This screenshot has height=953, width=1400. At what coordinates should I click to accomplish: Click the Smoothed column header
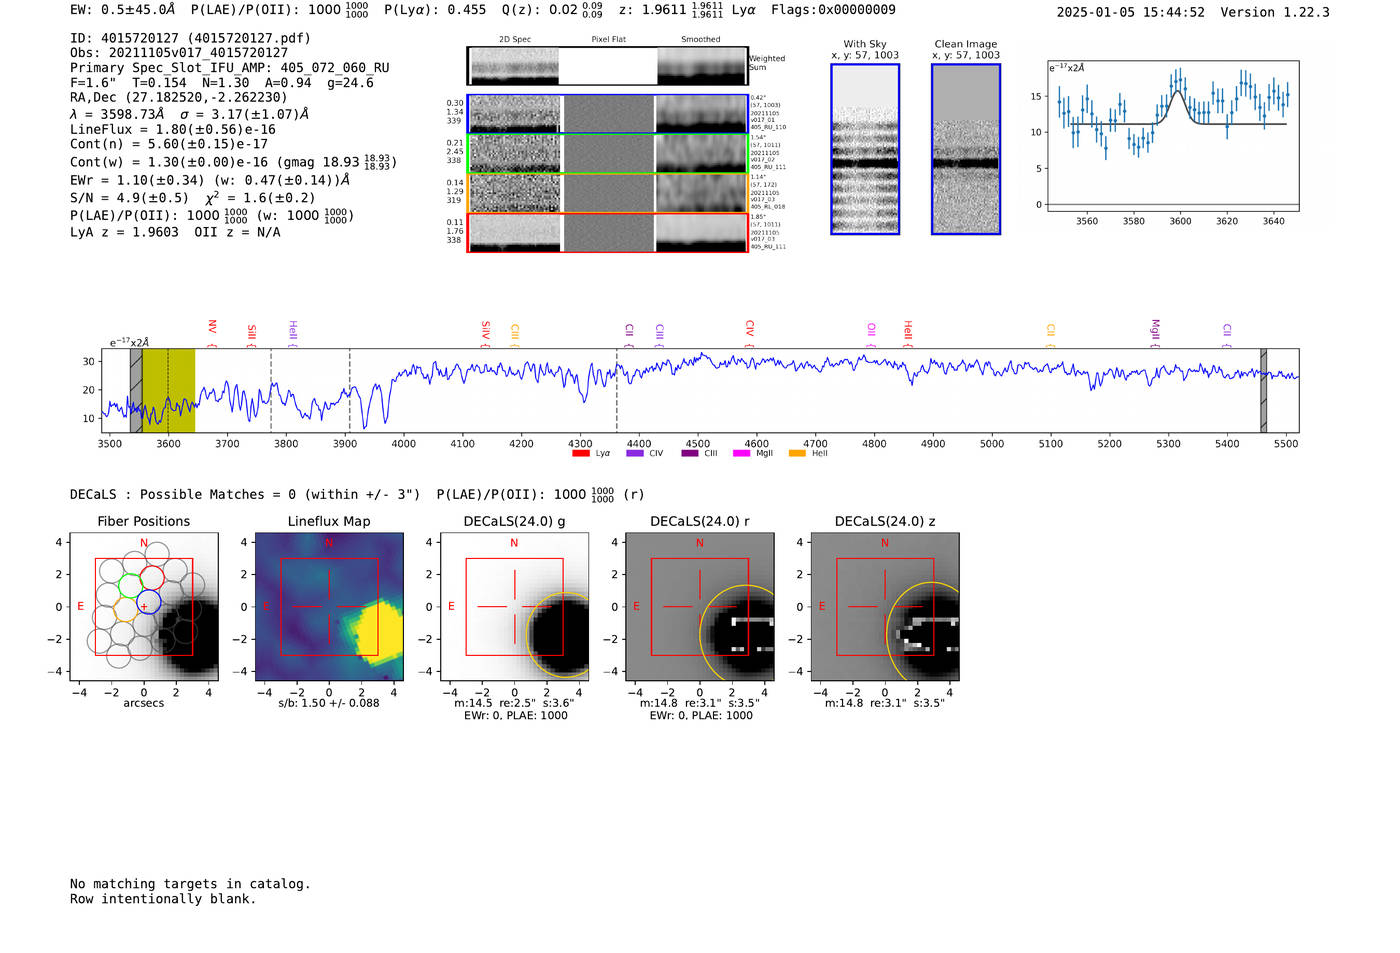(701, 40)
